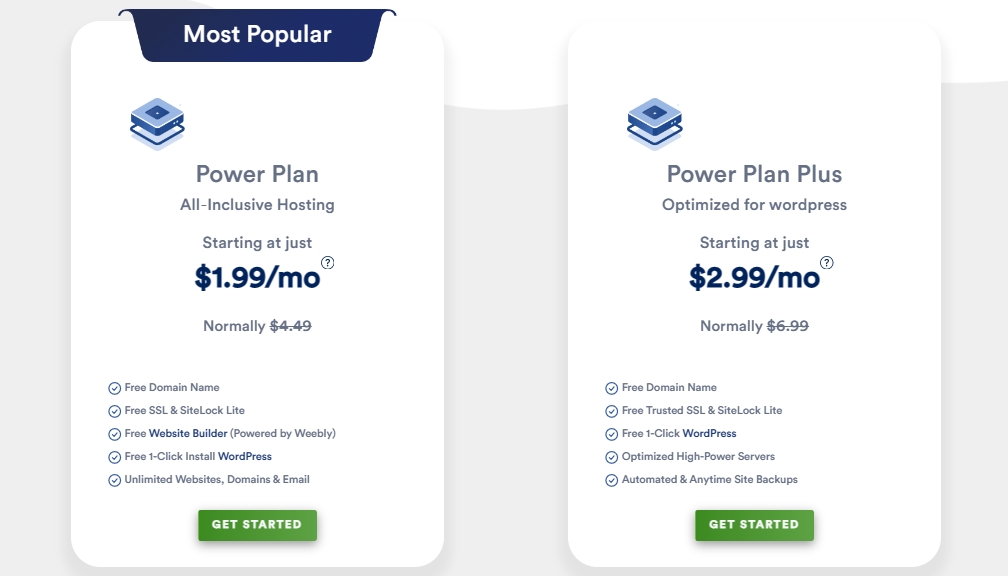Click checkmark beside Free SSL & SiteLock Lite
This screenshot has width=1008, height=576.
point(115,411)
